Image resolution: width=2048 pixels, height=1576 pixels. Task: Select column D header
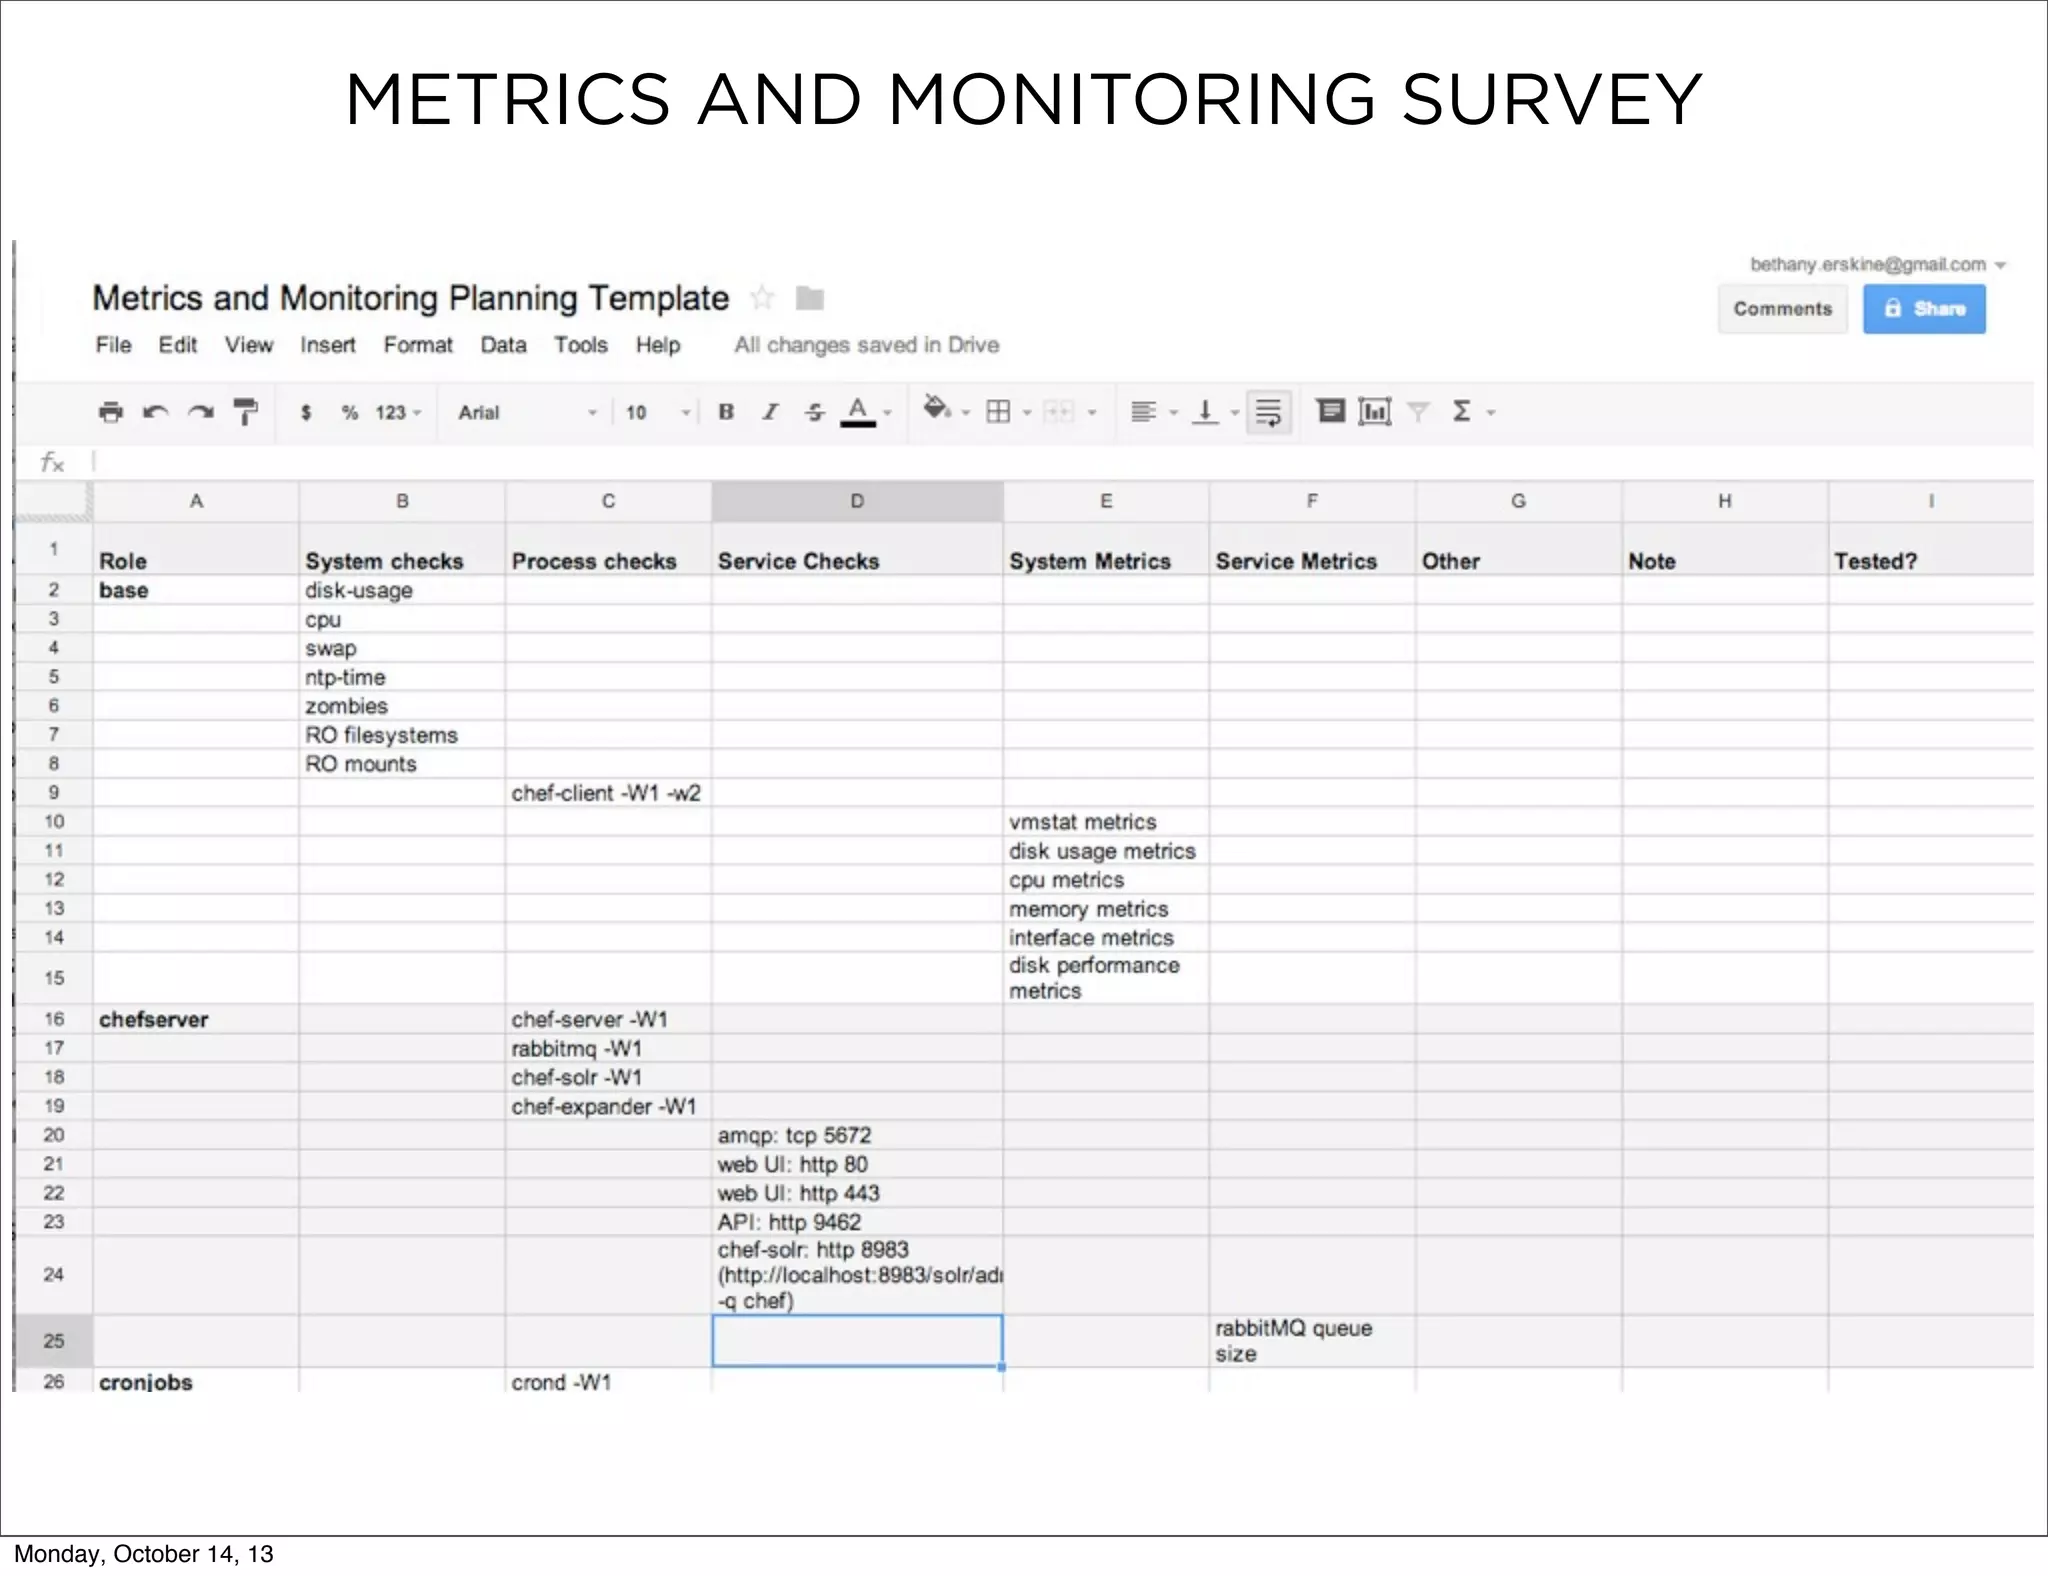coord(857,501)
